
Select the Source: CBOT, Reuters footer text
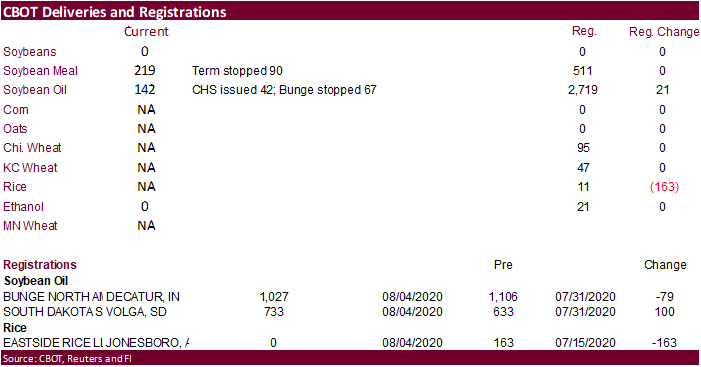coord(67,359)
